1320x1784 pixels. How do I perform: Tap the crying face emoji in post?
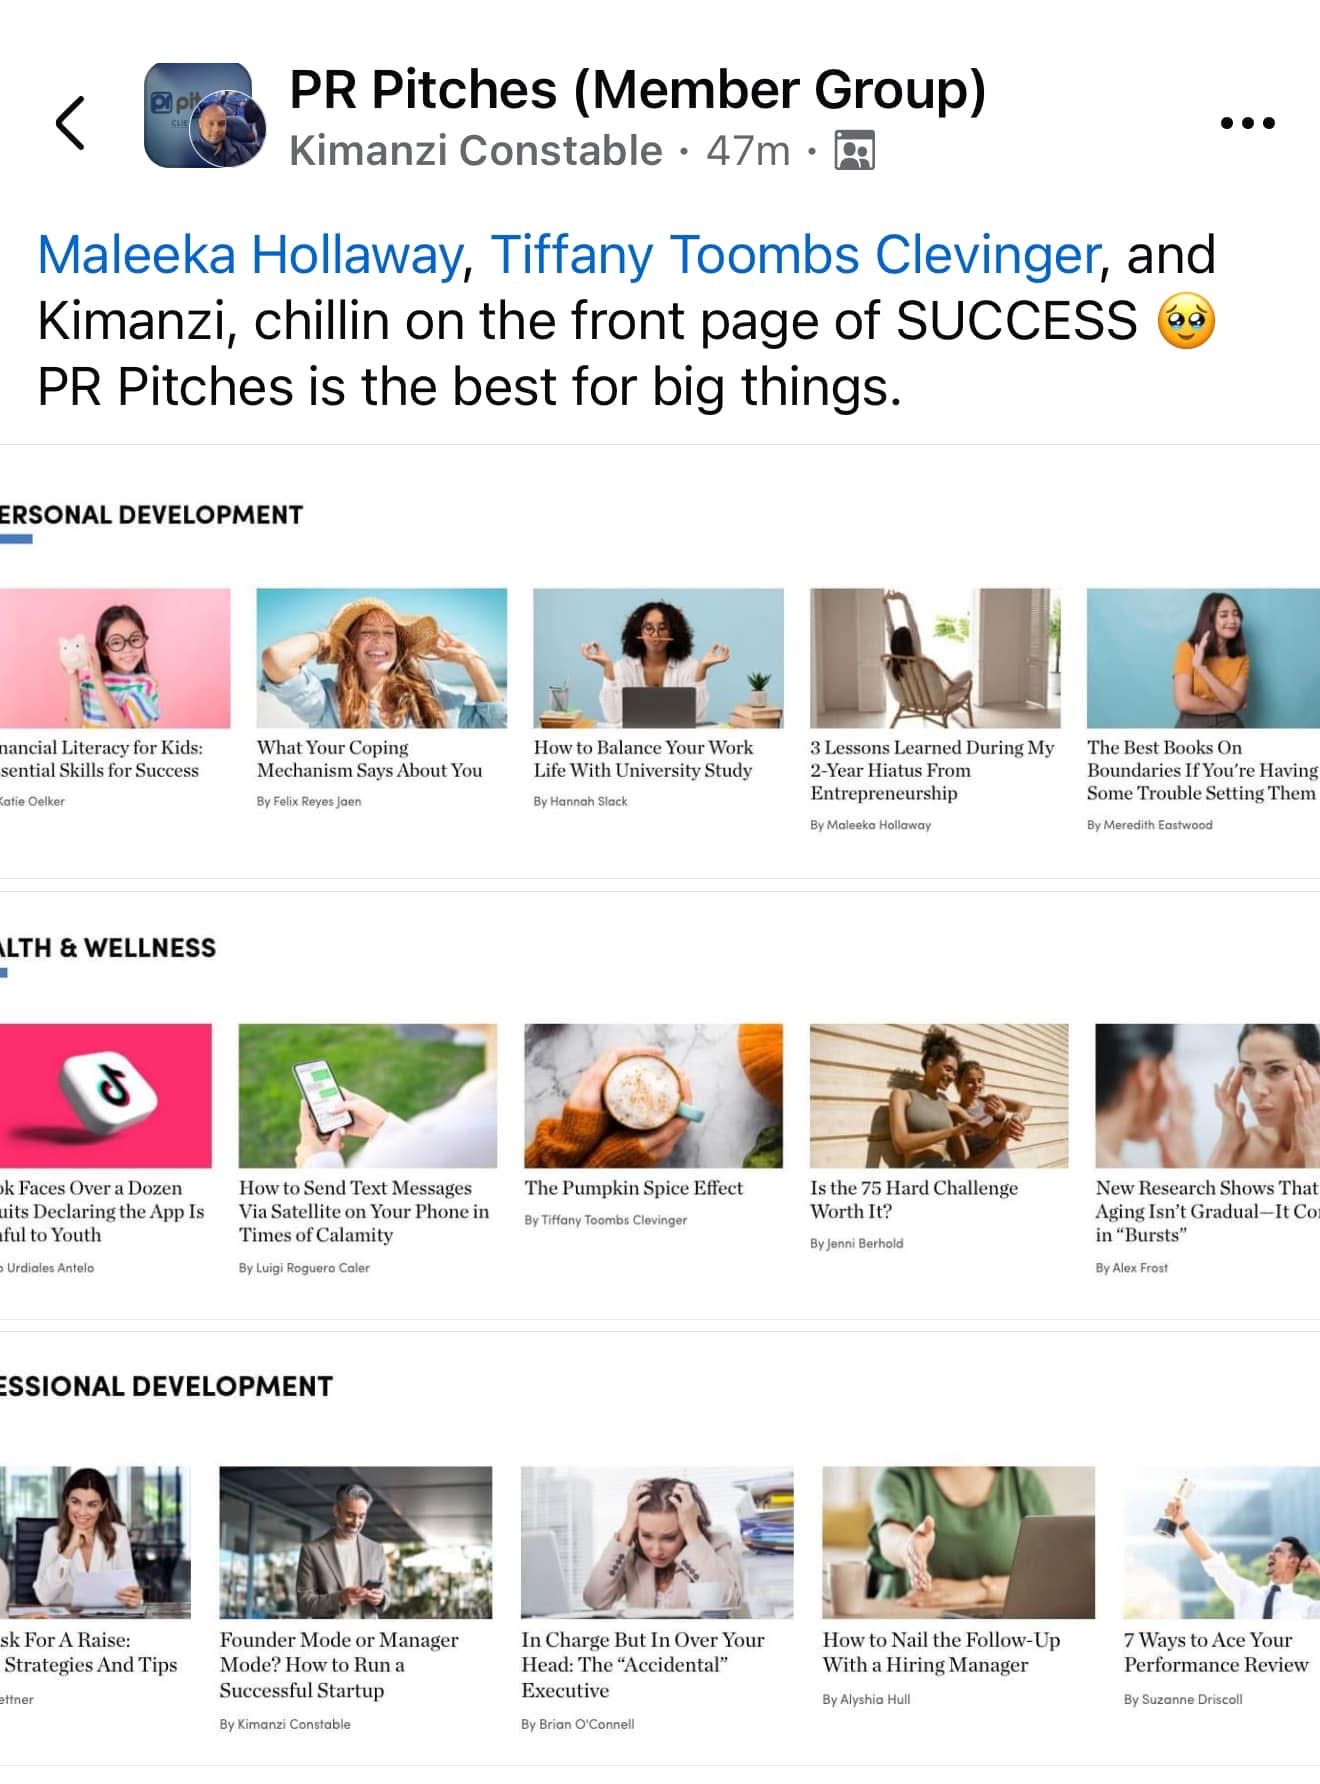tap(1186, 321)
